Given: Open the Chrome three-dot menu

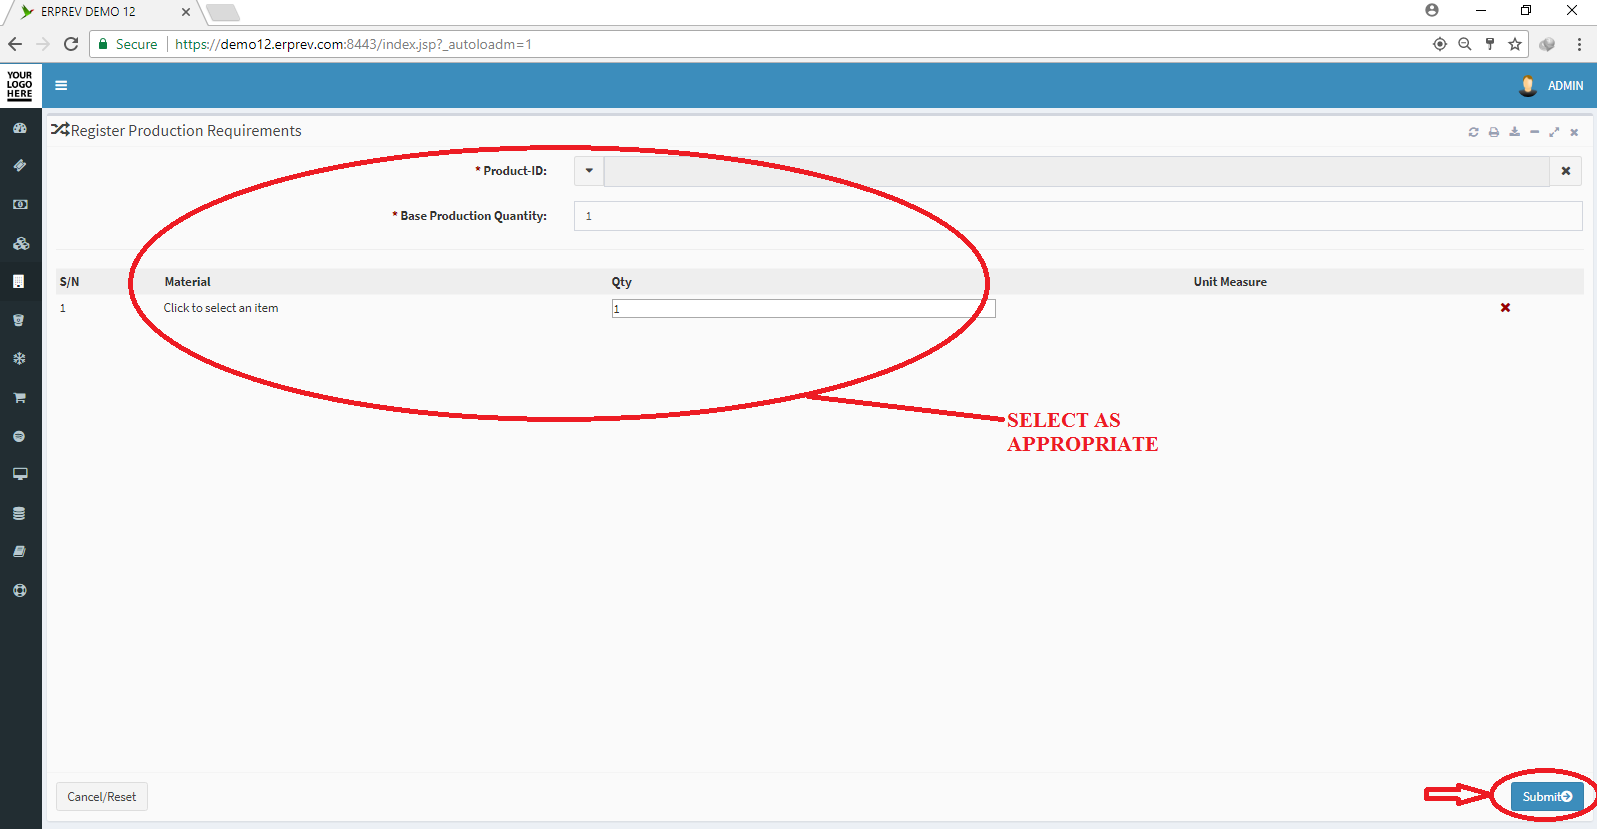Looking at the screenshot, I should point(1579,44).
